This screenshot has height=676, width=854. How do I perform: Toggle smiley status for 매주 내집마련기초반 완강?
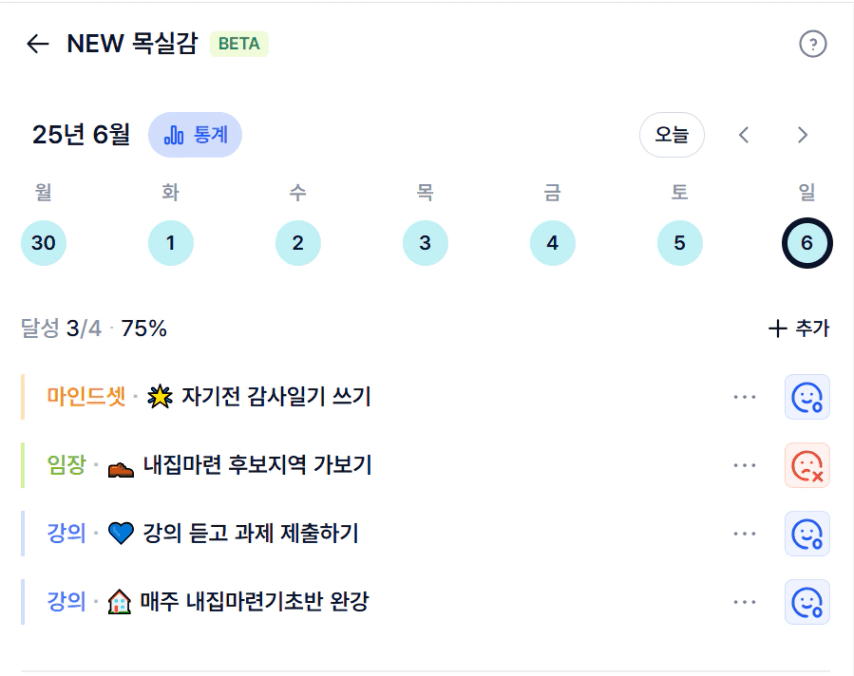tap(807, 602)
